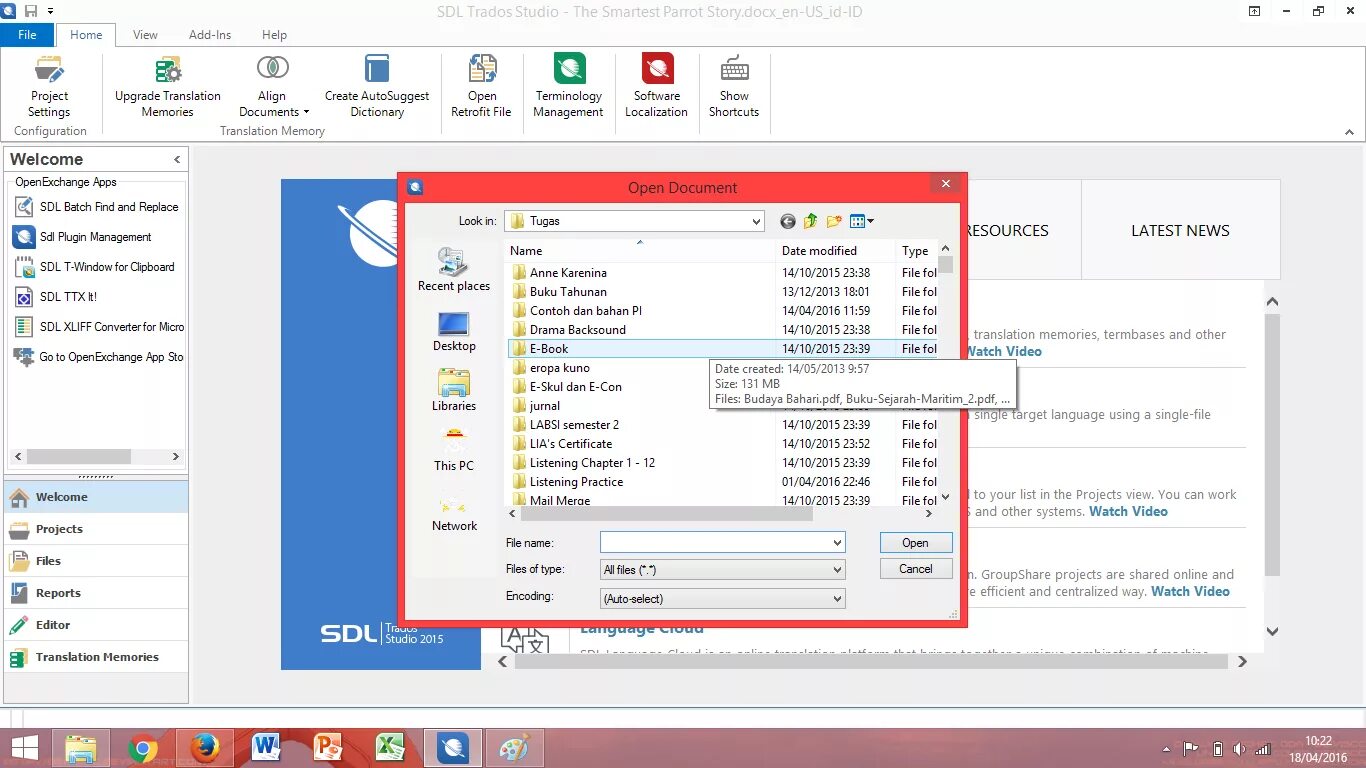1366x768 pixels.
Task: Open Sdl Plugin Management app
Action: [x=84, y=237]
